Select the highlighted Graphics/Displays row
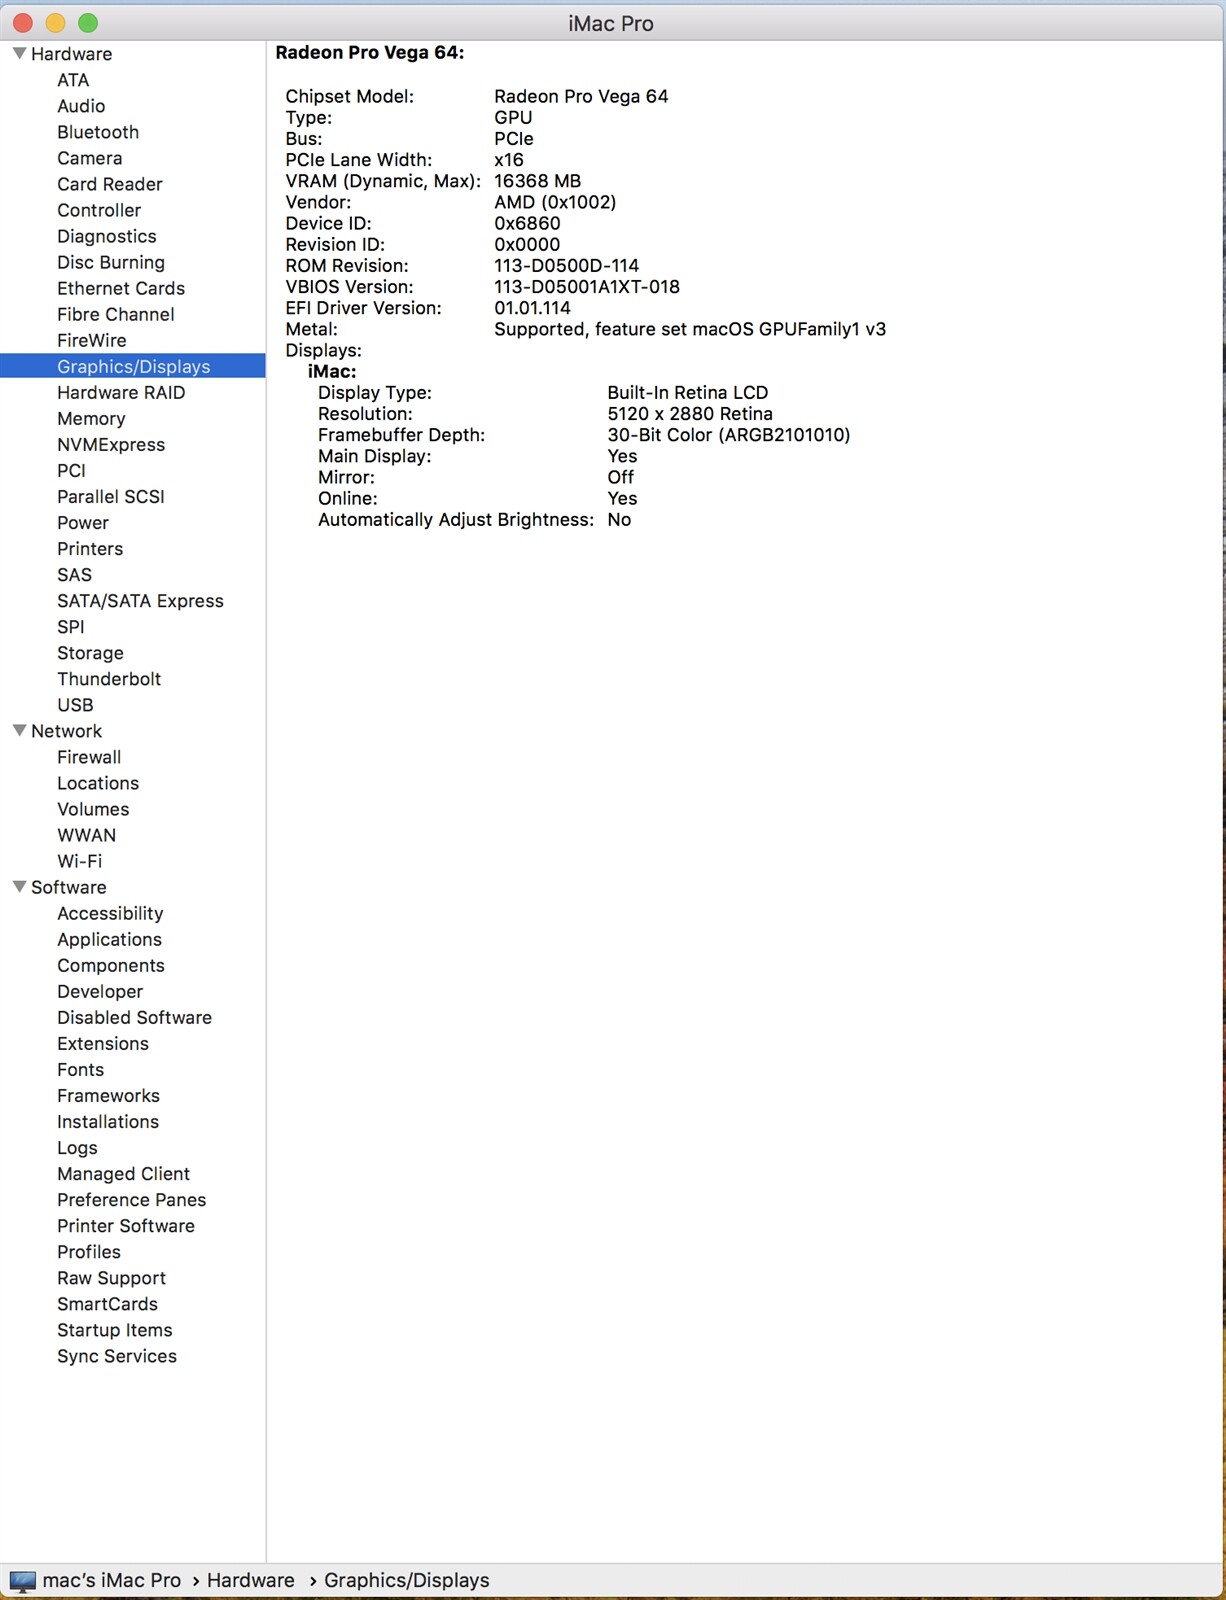This screenshot has height=1600, width=1226. pyautogui.click(x=133, y=366)
